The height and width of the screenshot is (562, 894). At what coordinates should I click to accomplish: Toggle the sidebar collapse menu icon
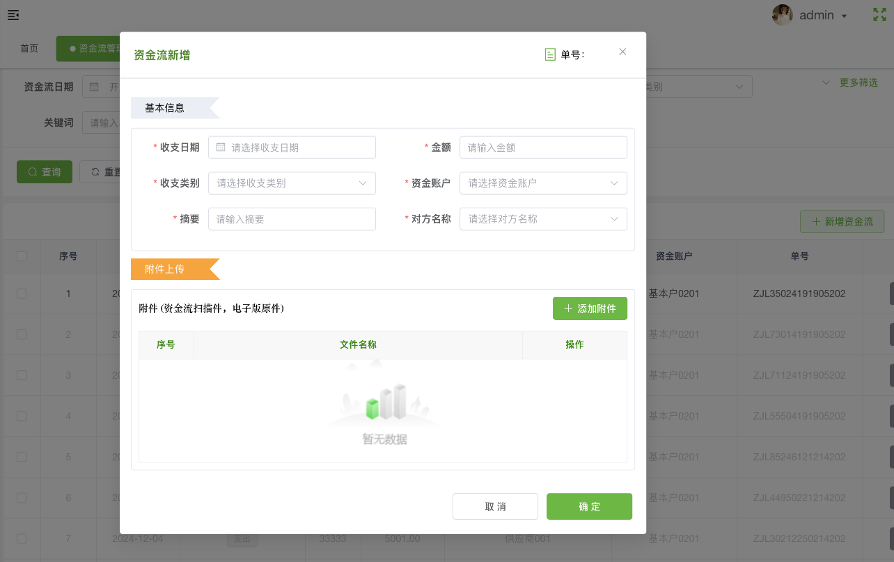14,15
